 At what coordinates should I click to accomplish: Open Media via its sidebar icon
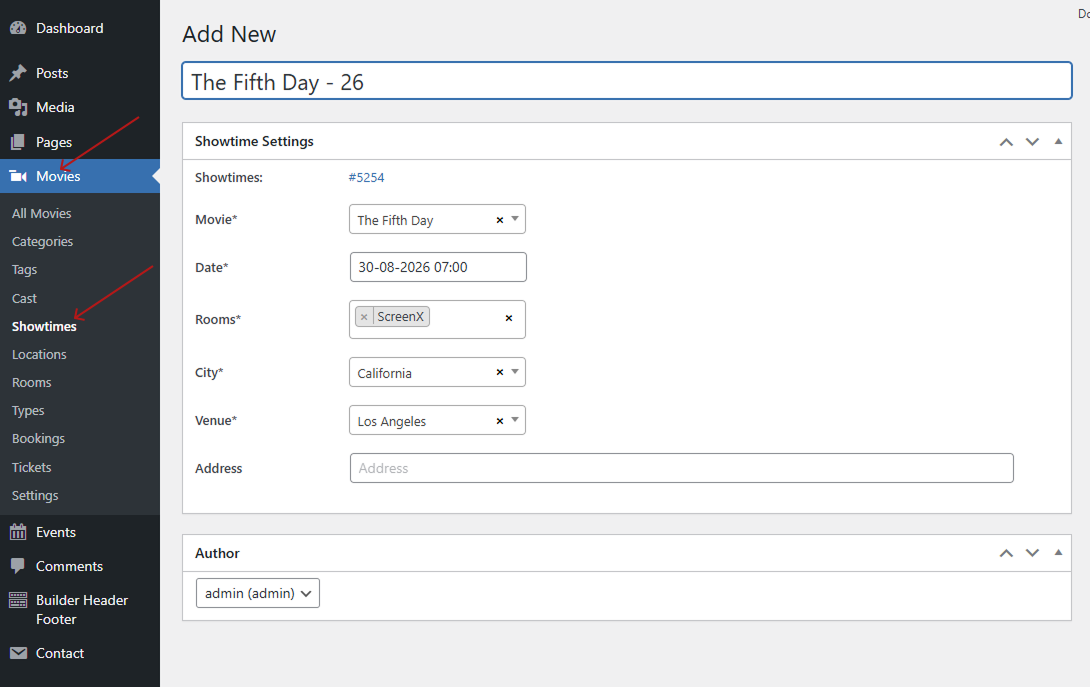point(18,107)
